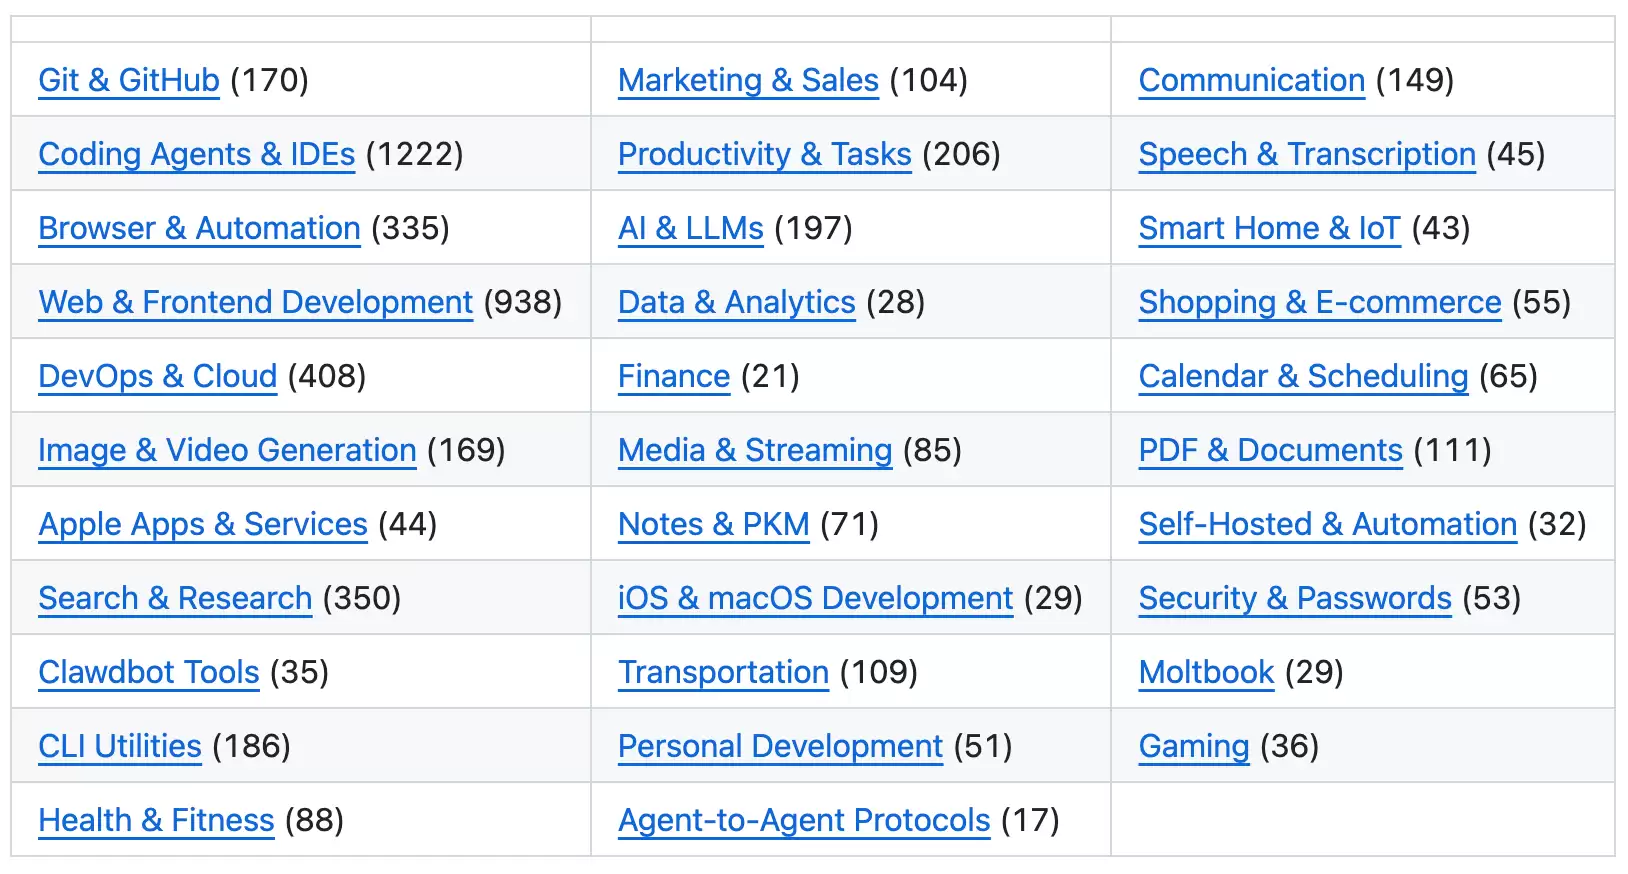Go to the AI & LLMs link
This screenshot has width=1628, height=874.
click(690, 228)
